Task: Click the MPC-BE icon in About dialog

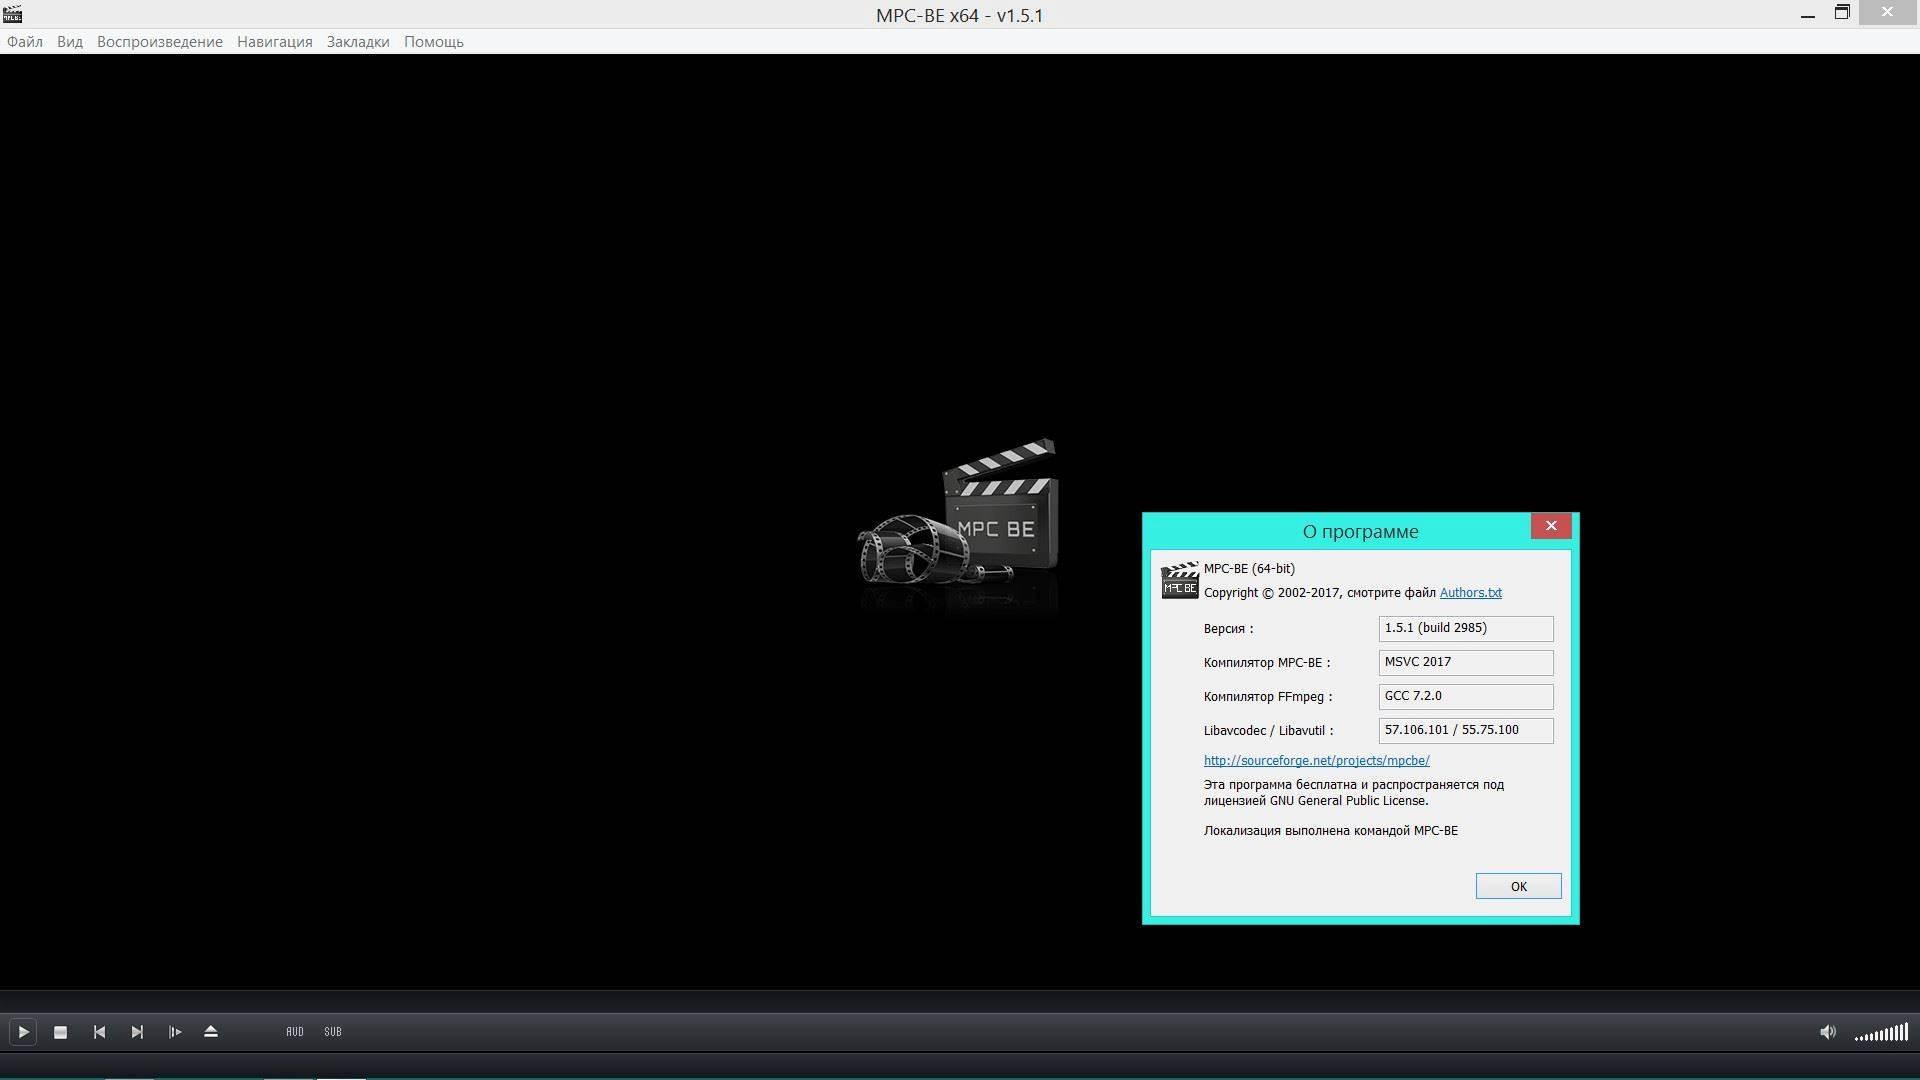Action: tap(1179, 580)
